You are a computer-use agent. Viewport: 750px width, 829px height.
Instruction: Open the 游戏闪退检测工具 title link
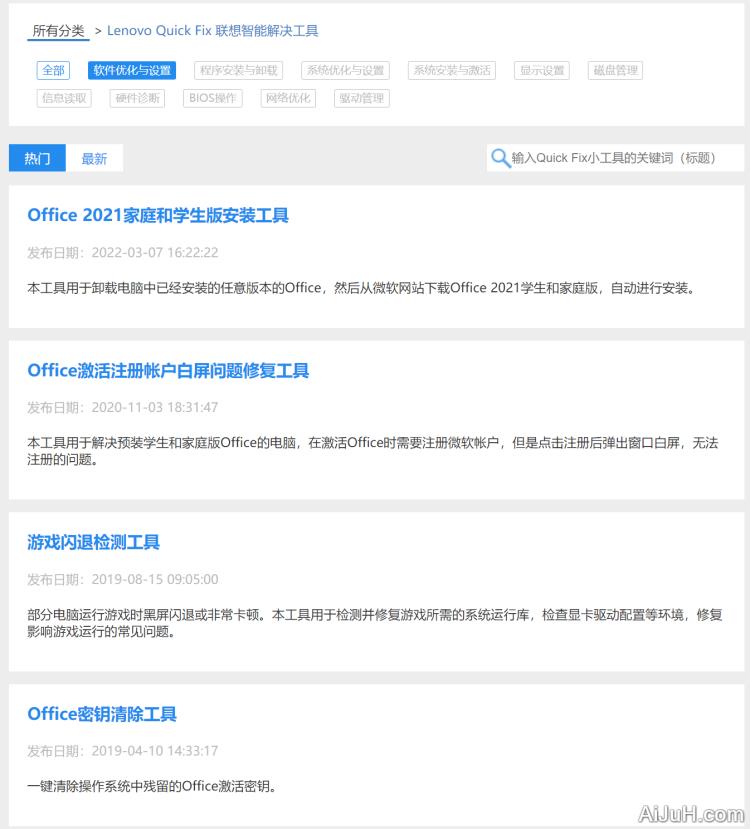tap(93, 542)
